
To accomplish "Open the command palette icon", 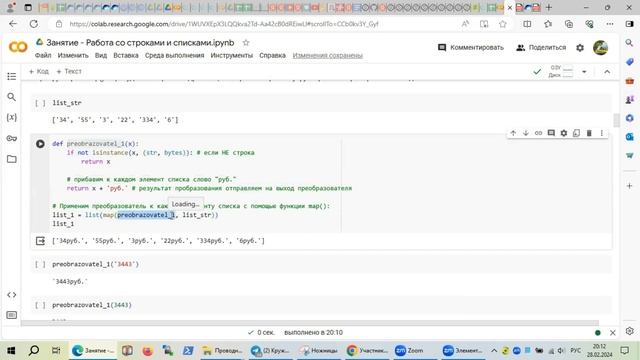I will point(11,315).
